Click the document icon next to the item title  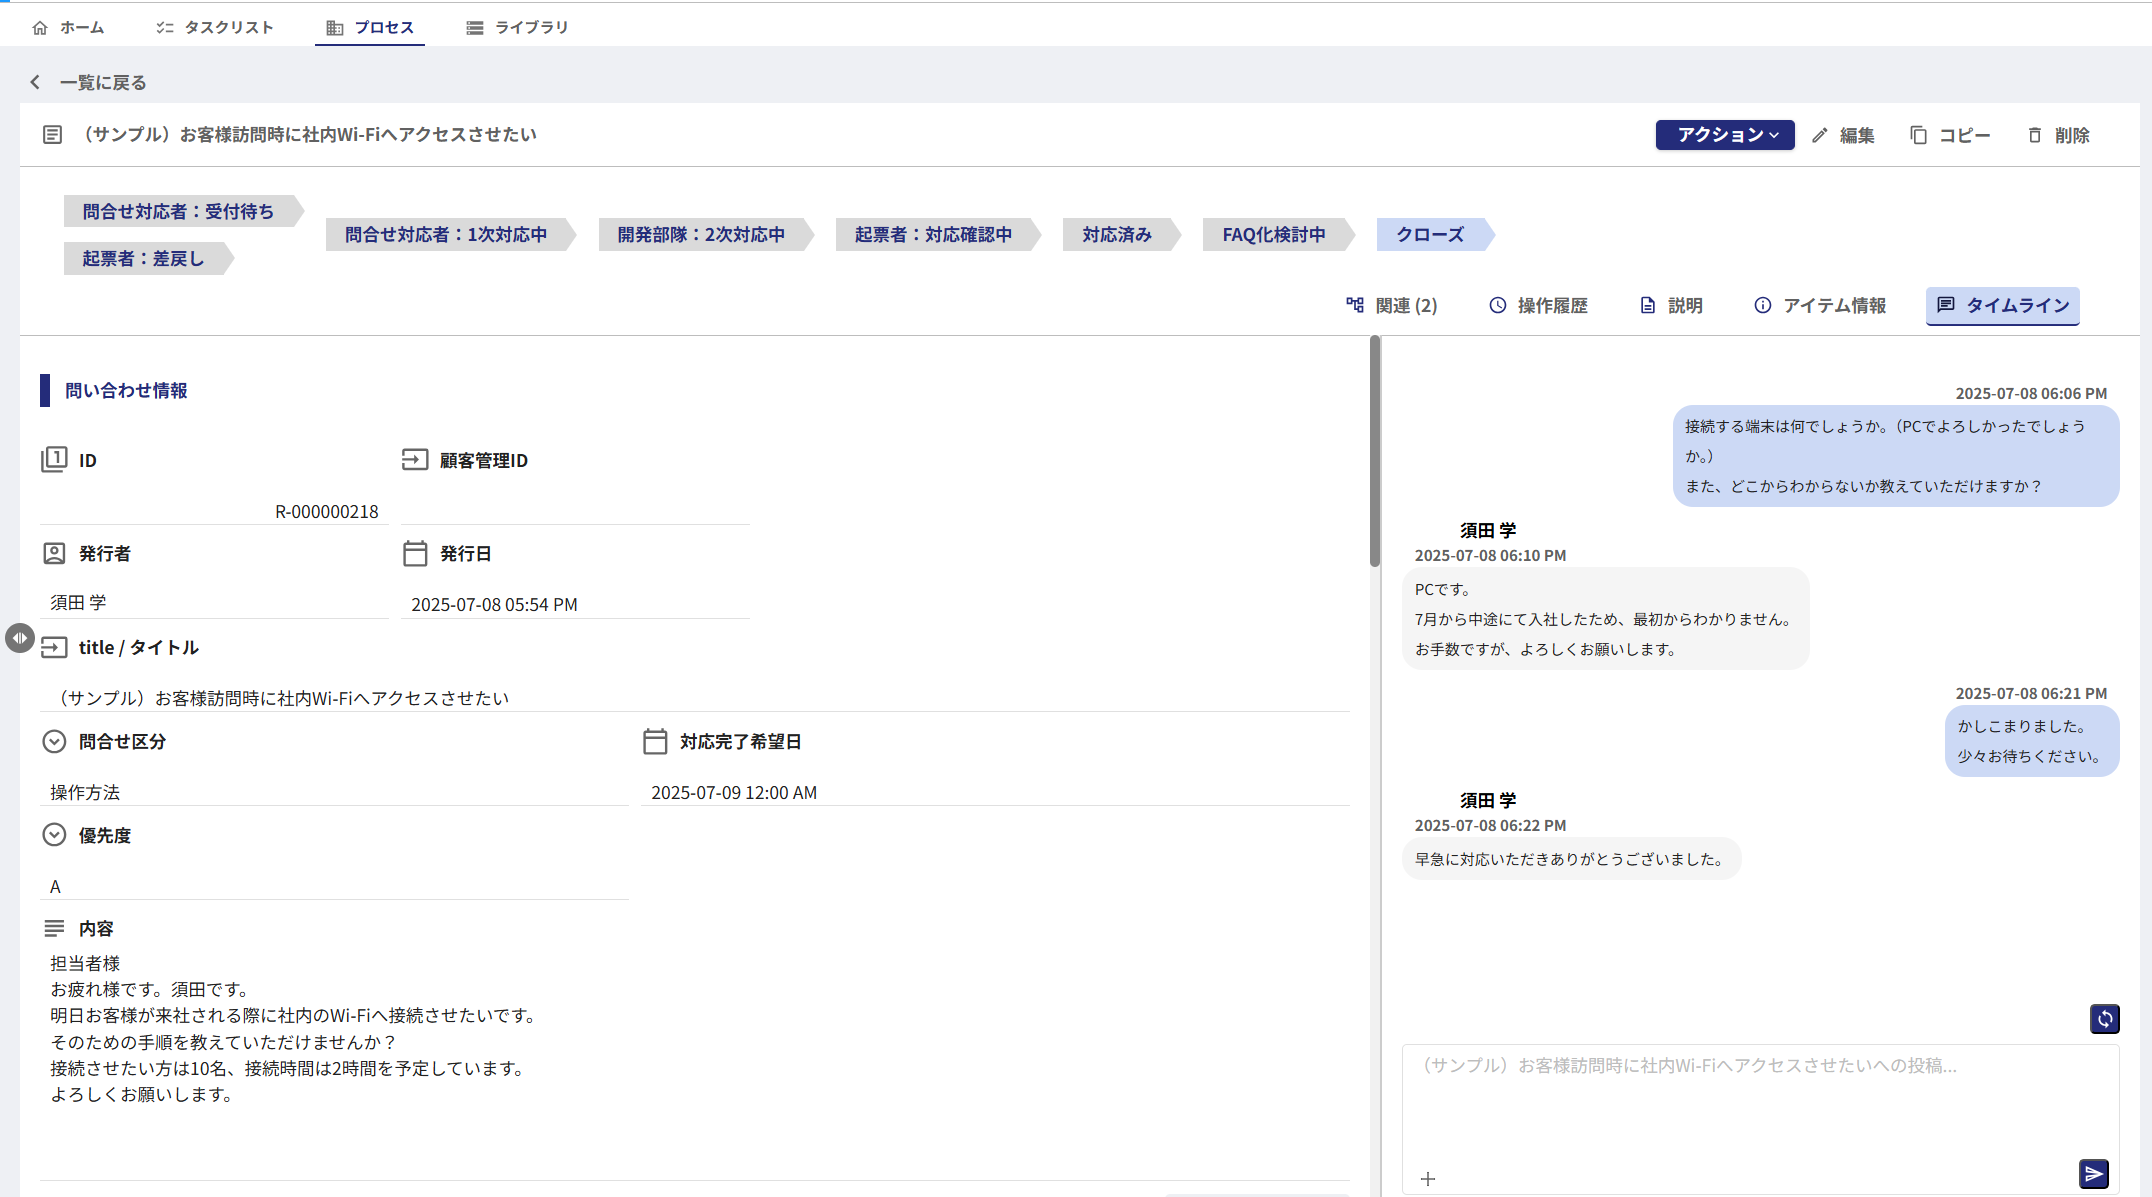52,134
